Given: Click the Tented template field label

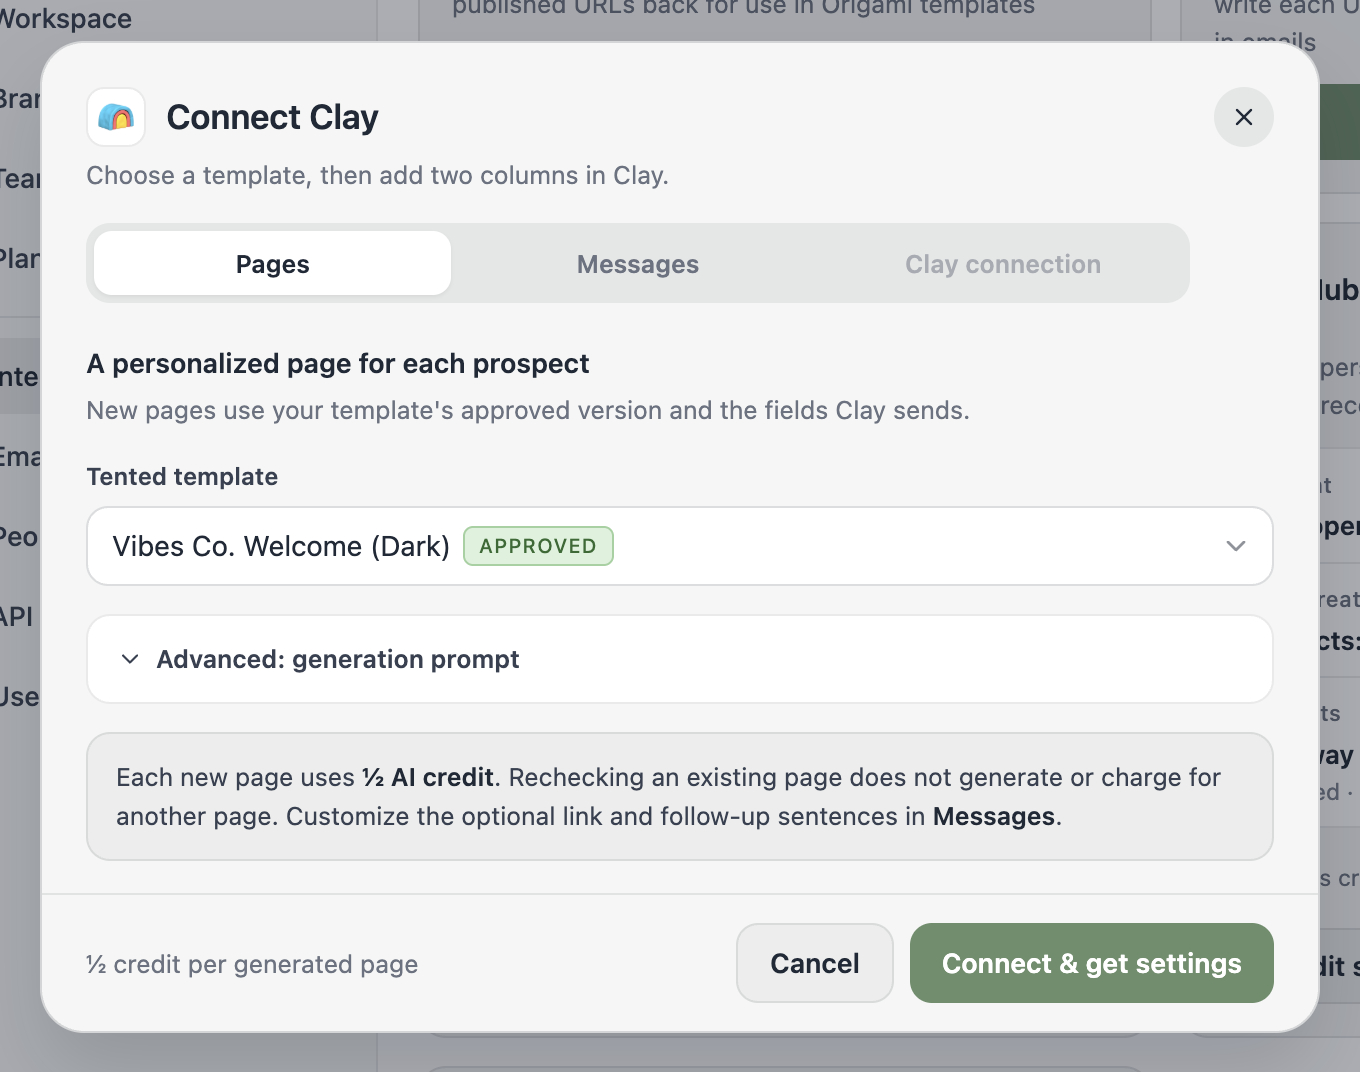Looking at the screenshot, I should 182,477.
